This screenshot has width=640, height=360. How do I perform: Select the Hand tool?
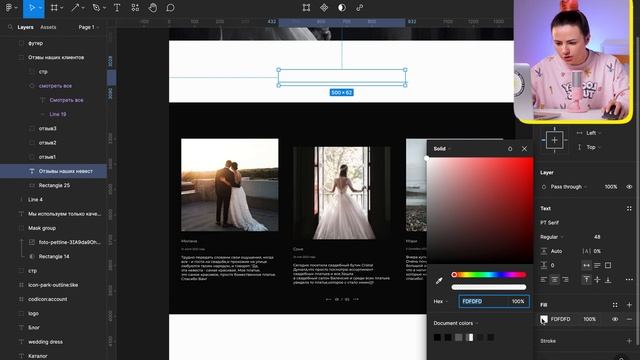pyautogui.click(x=153, y=8)
